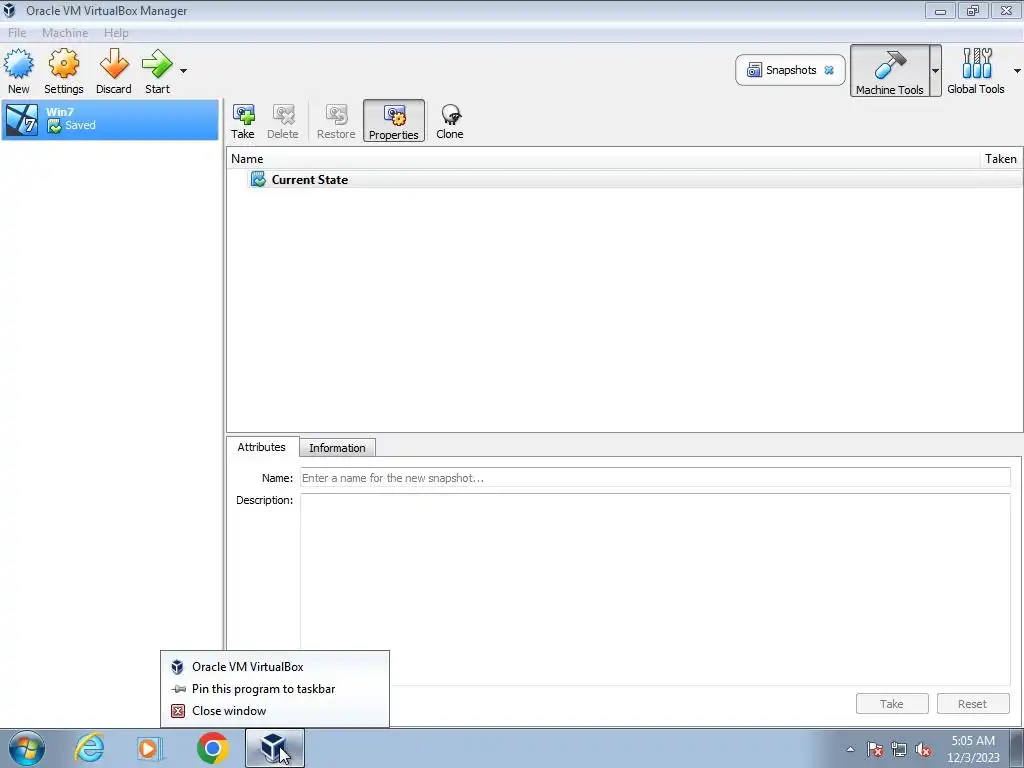Viewport: 1024px width, 768px height.
Task: Click the Restore snapshot icon
Action: point(336,121)
